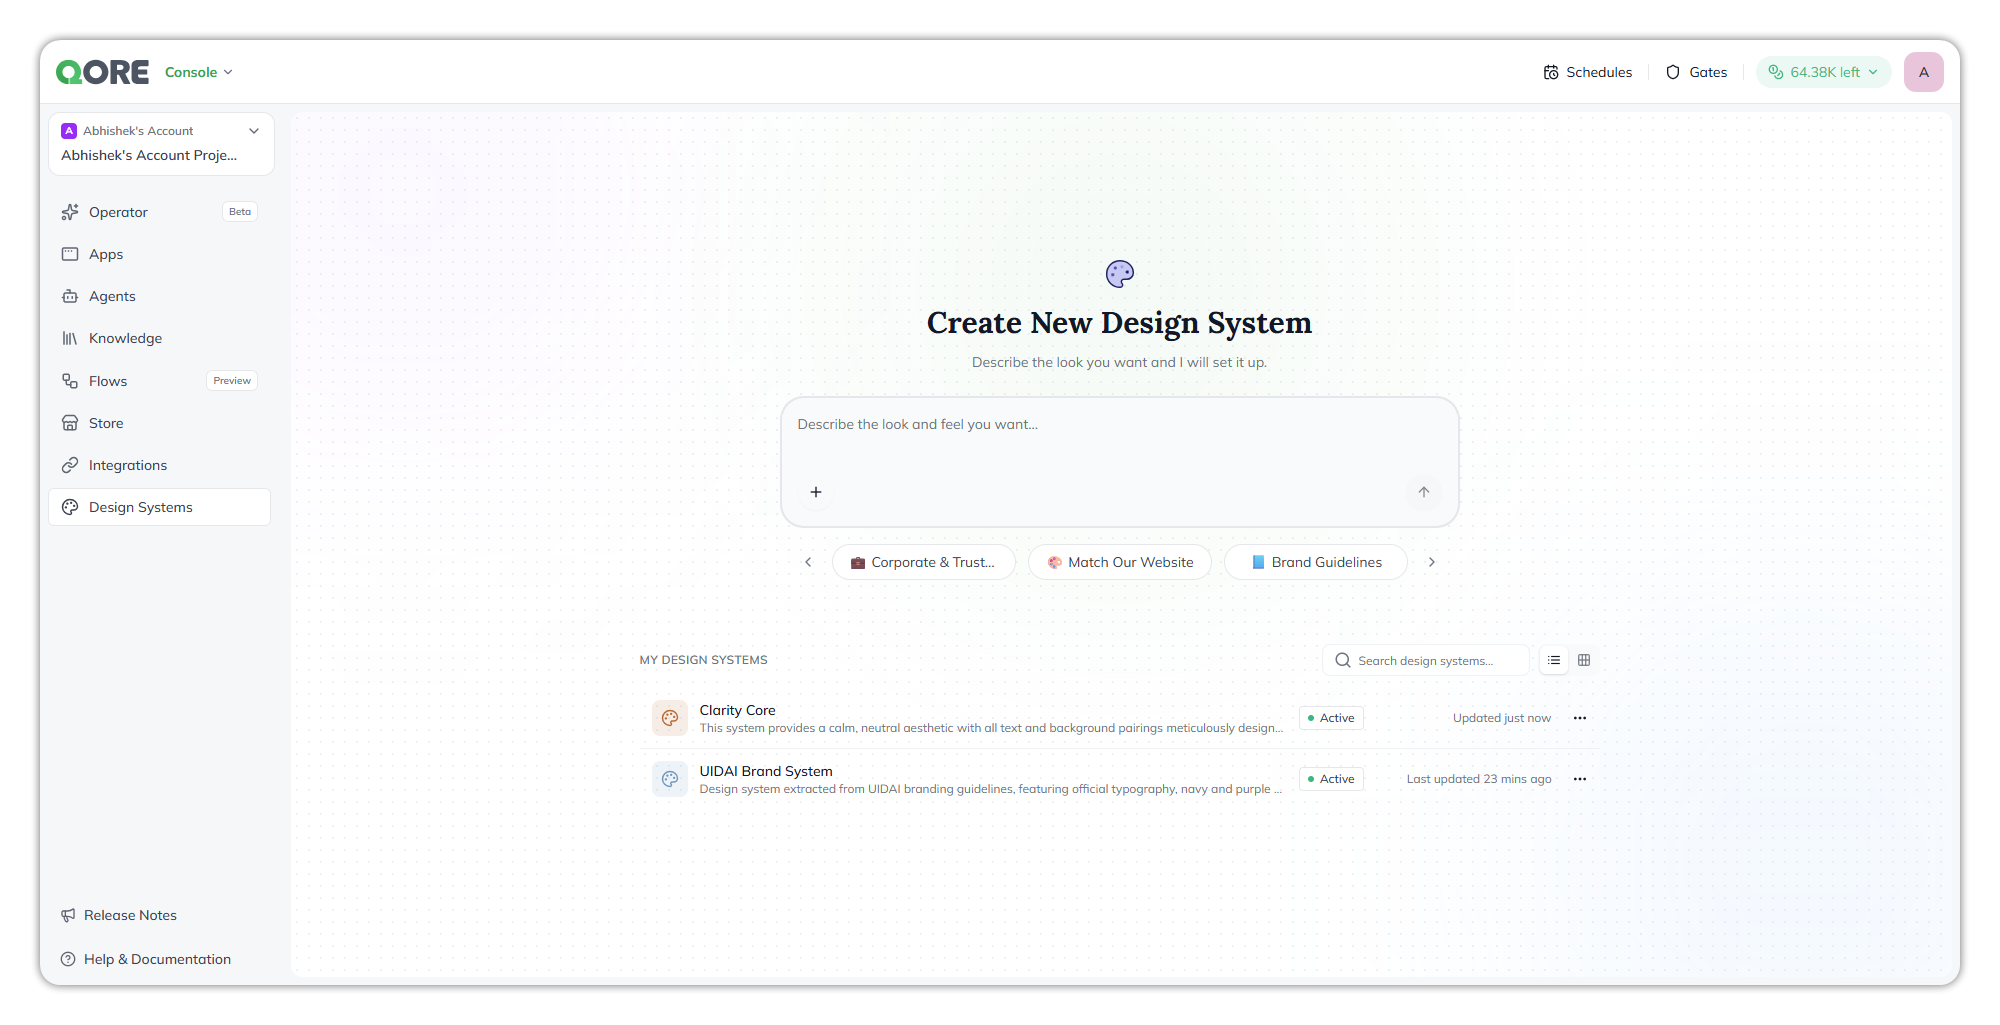
Task: Open Release Notes
Action: point(119,915)
